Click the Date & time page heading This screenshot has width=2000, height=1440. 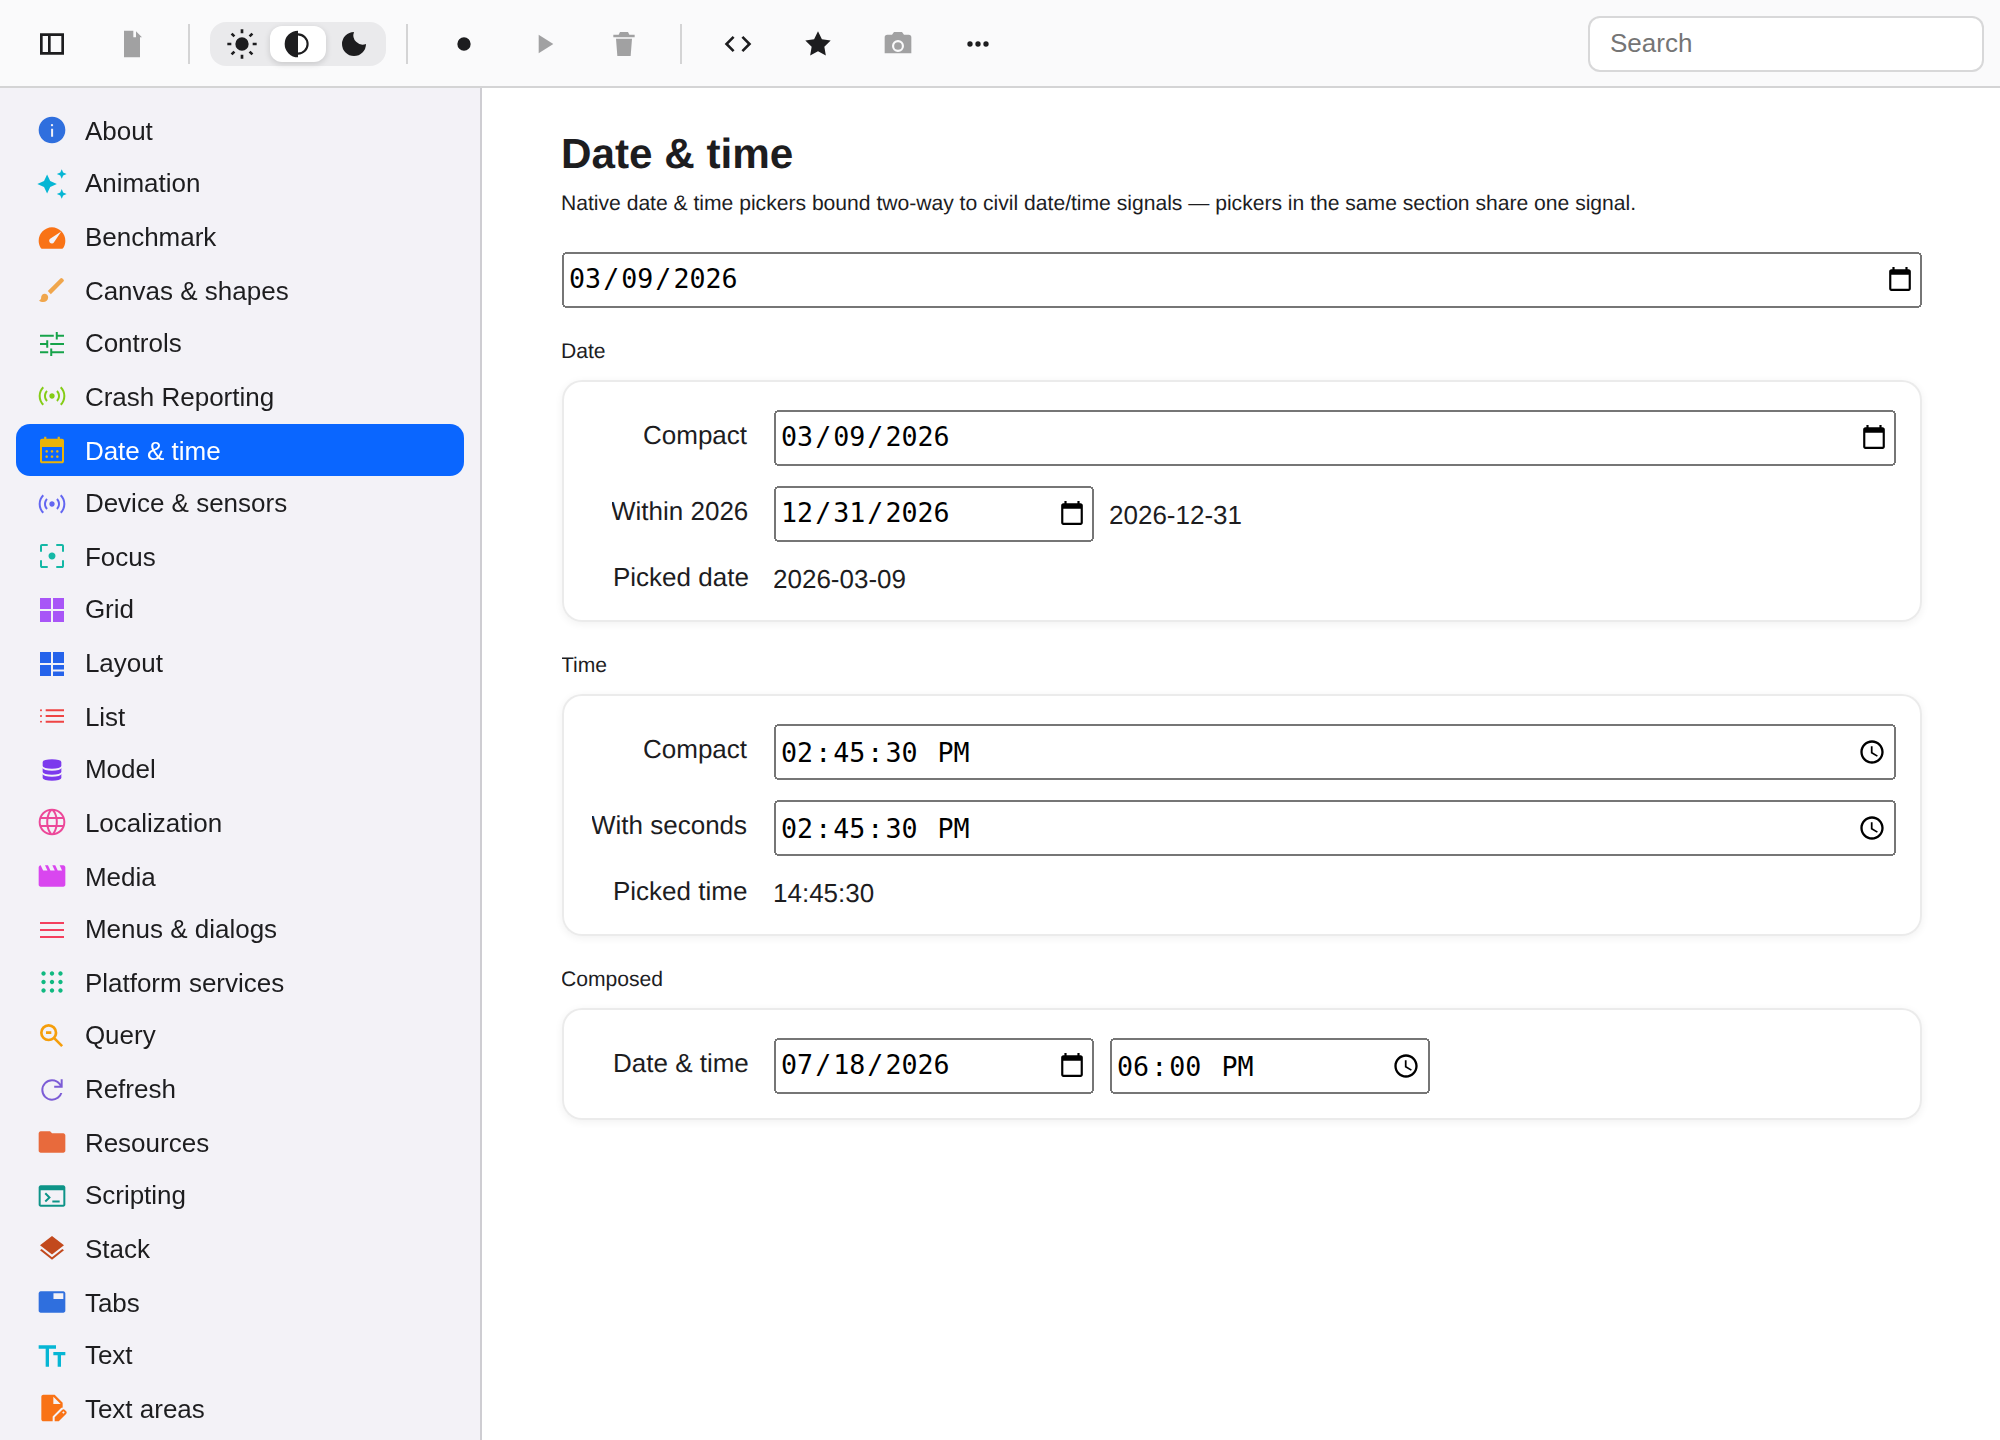(677, 154)
